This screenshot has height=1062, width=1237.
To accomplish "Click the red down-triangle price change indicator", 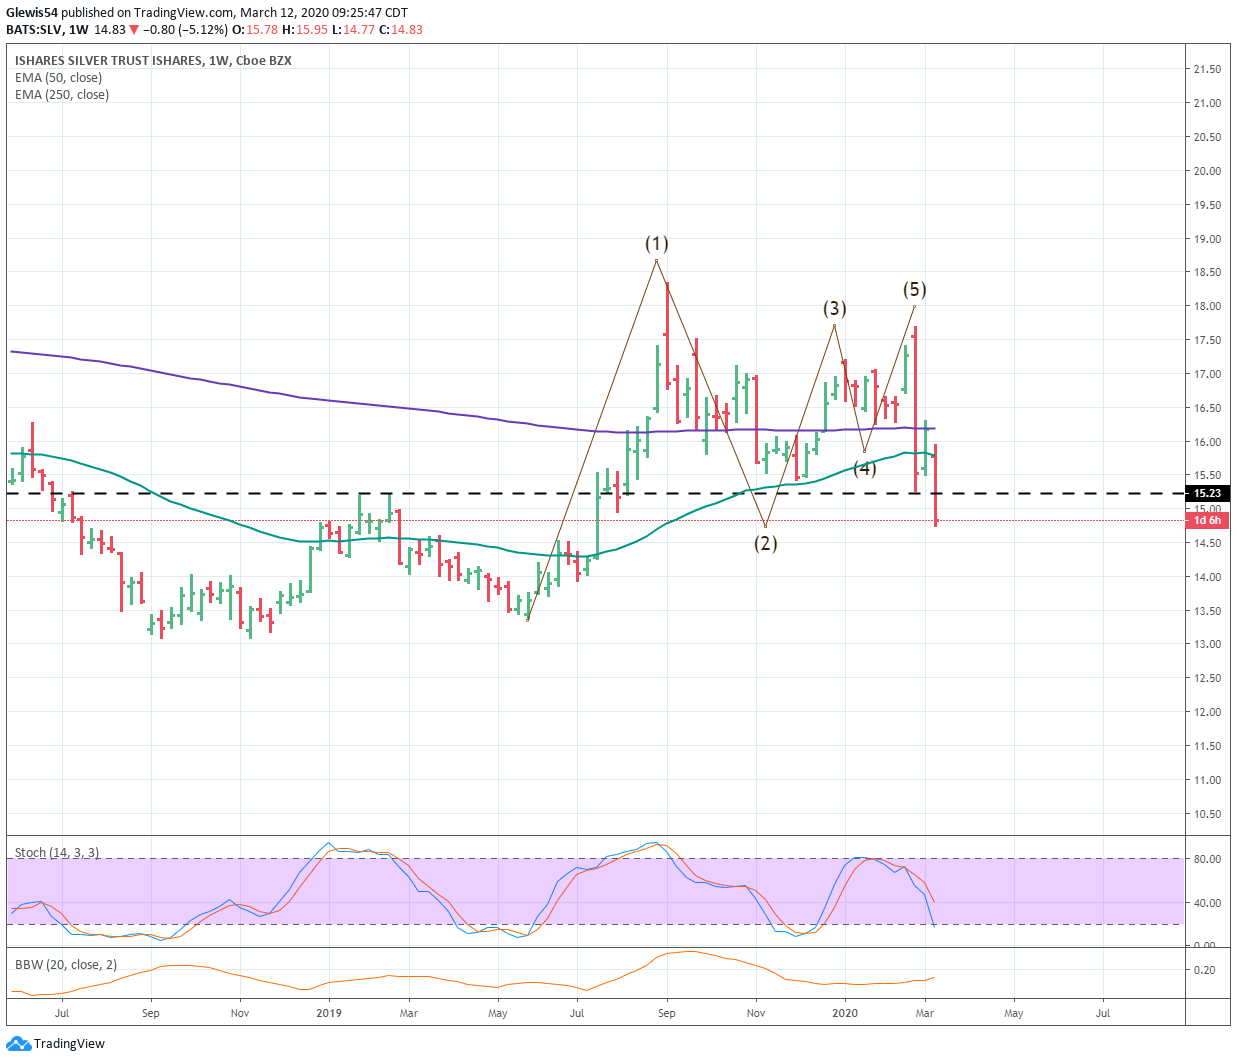I will coord(134,30).
